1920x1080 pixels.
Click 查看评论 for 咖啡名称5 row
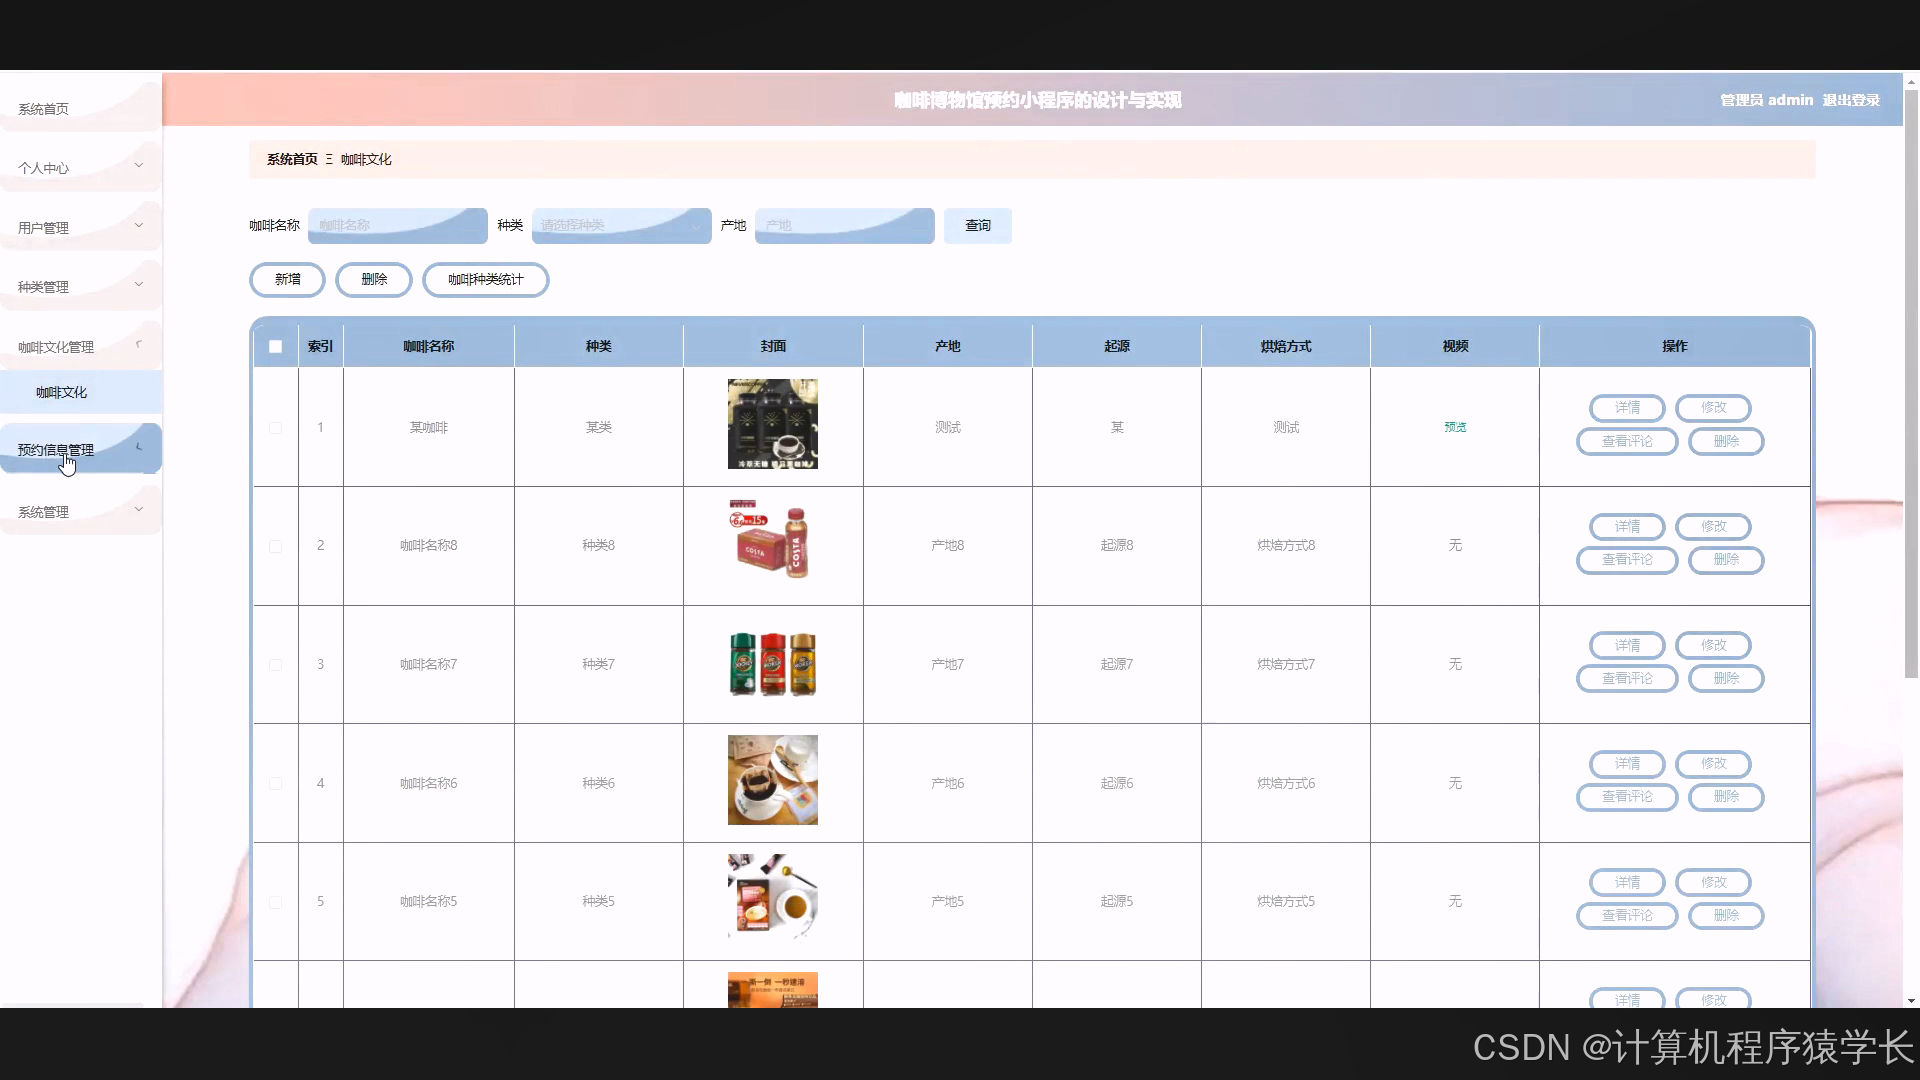coord(1627,915)
